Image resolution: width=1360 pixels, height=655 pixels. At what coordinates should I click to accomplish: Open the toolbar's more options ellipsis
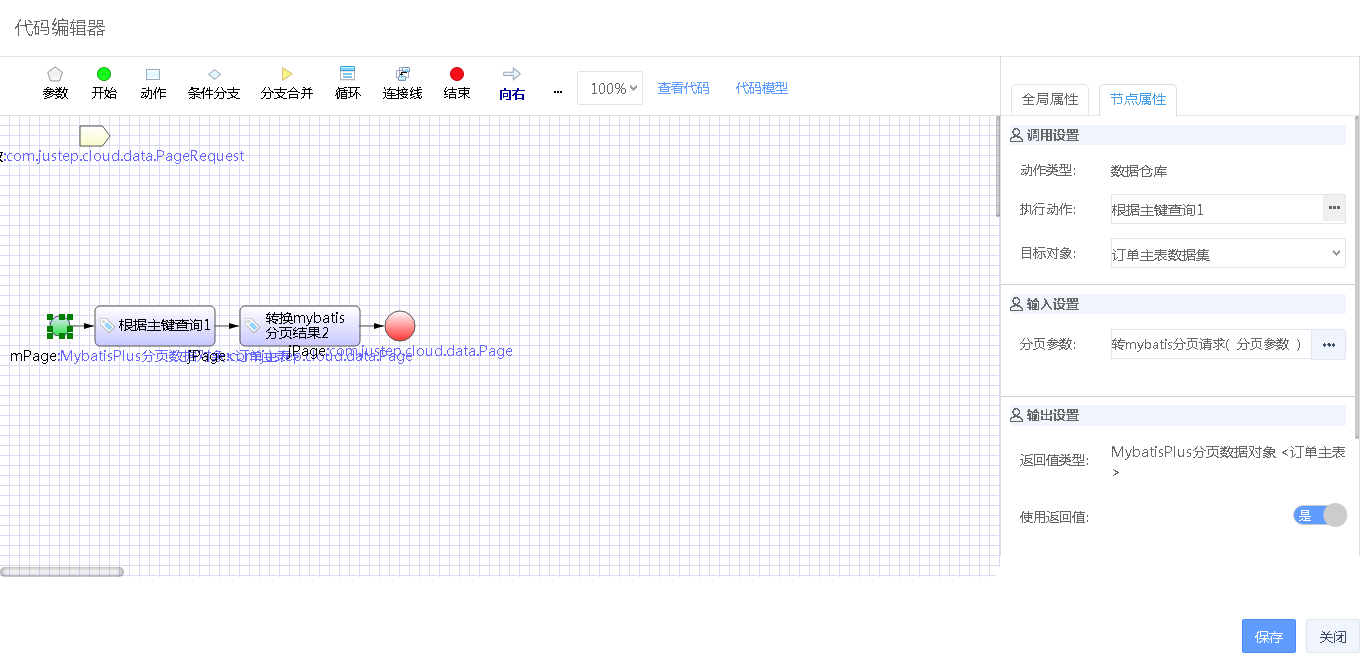(558, 90)
